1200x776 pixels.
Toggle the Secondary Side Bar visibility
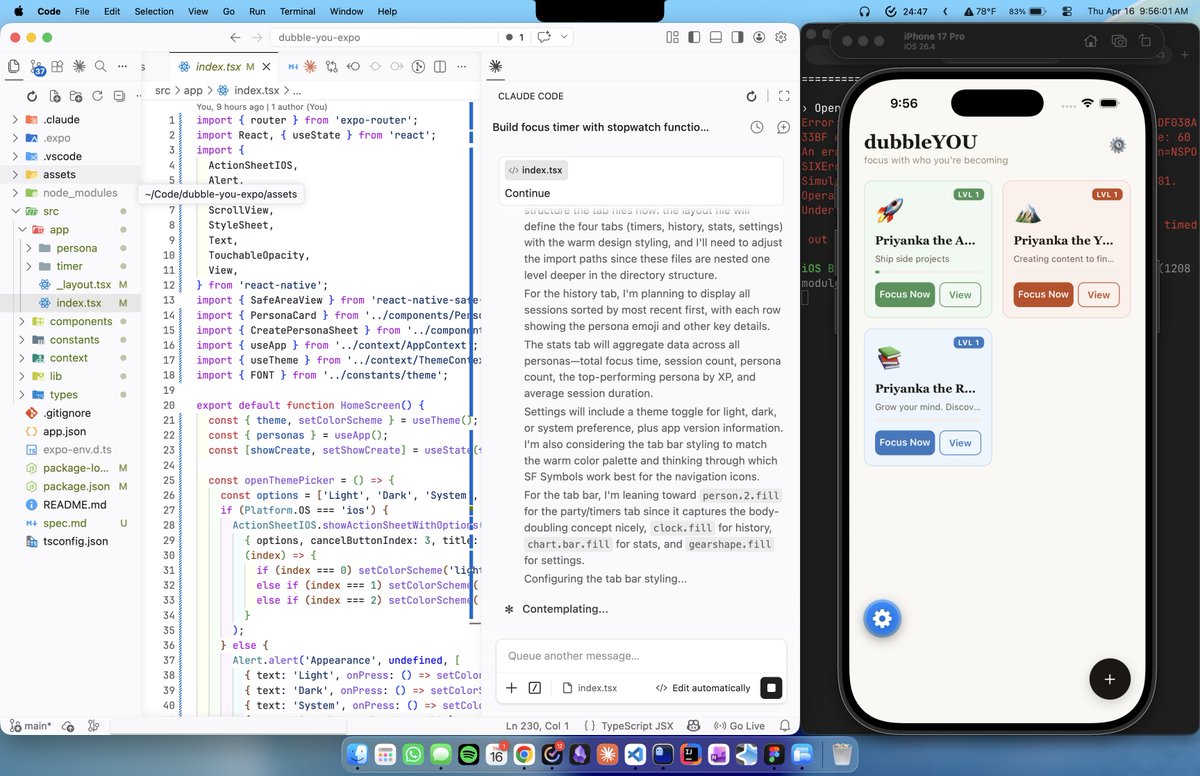738,37
